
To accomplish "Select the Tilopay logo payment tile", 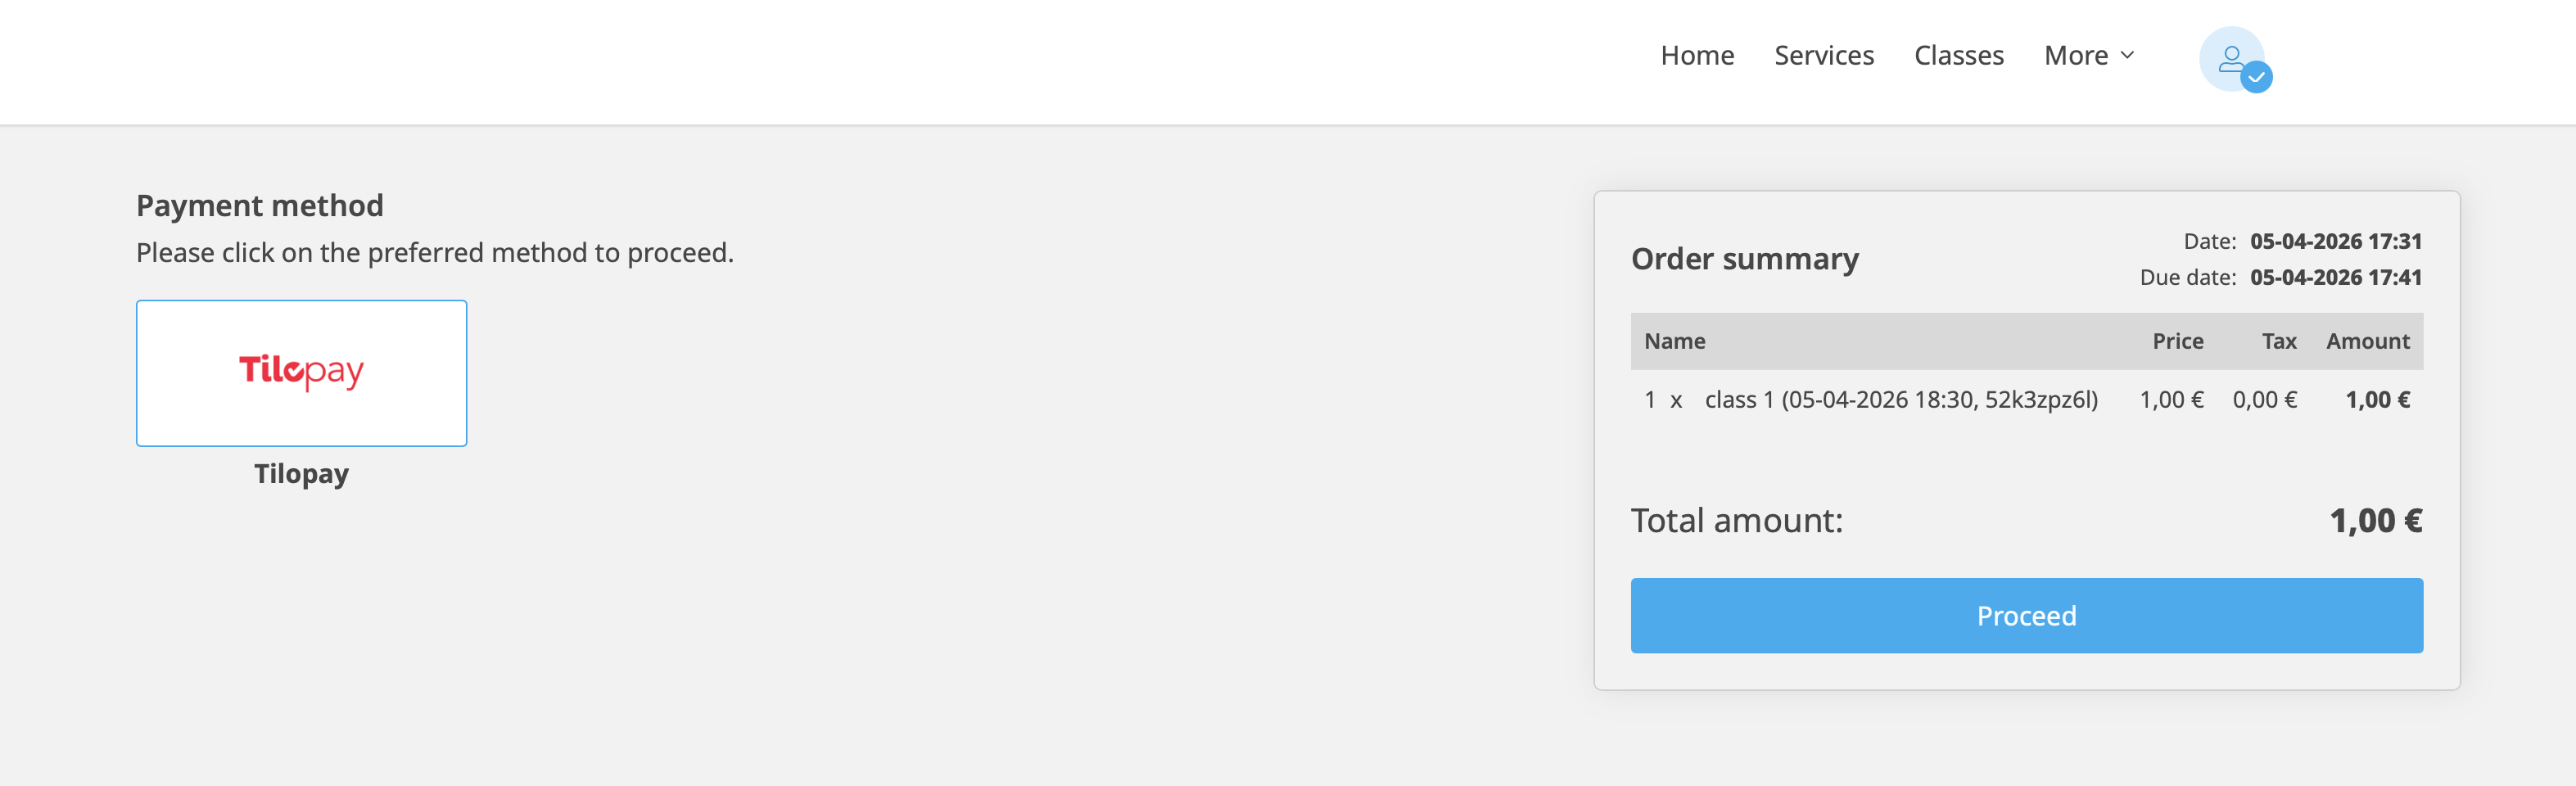I will pos(301,372).
